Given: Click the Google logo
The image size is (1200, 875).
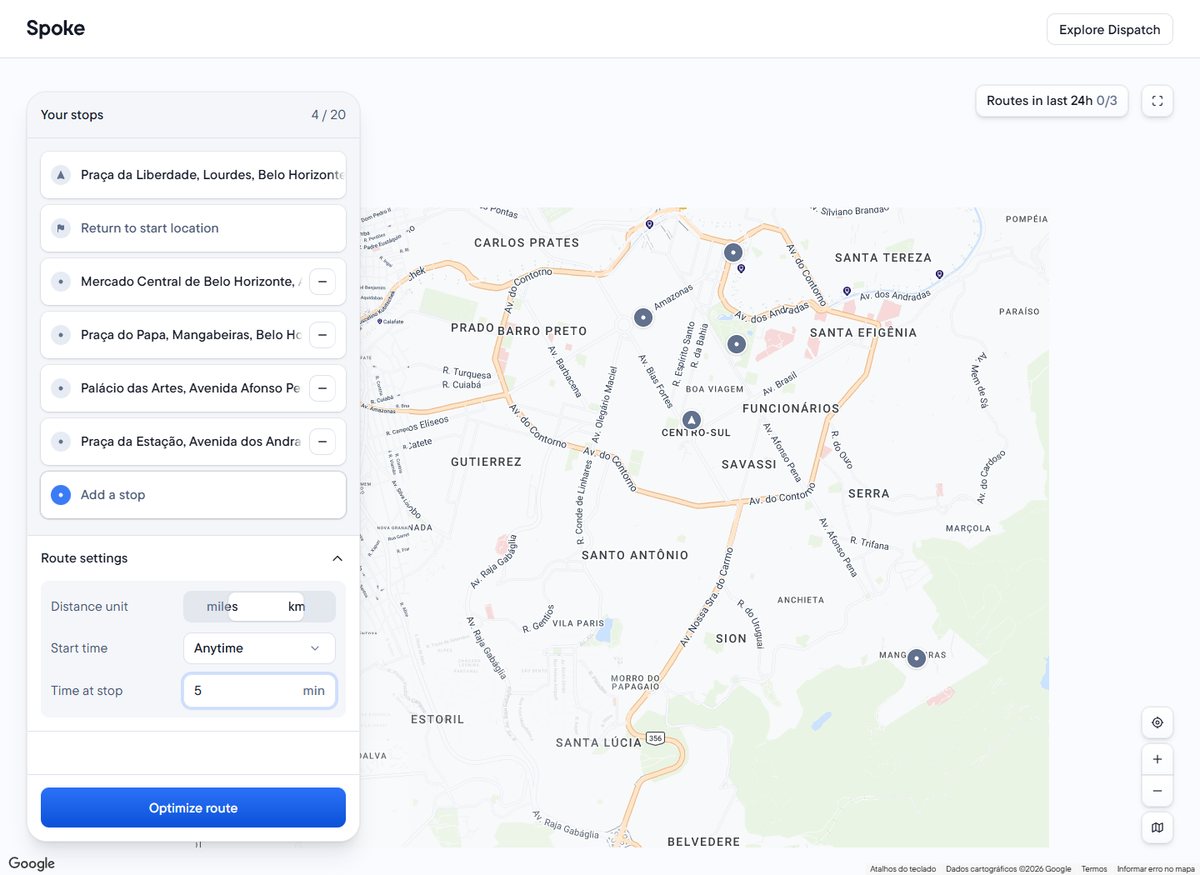Looking at the screenshot, I should tap(32, 864).
